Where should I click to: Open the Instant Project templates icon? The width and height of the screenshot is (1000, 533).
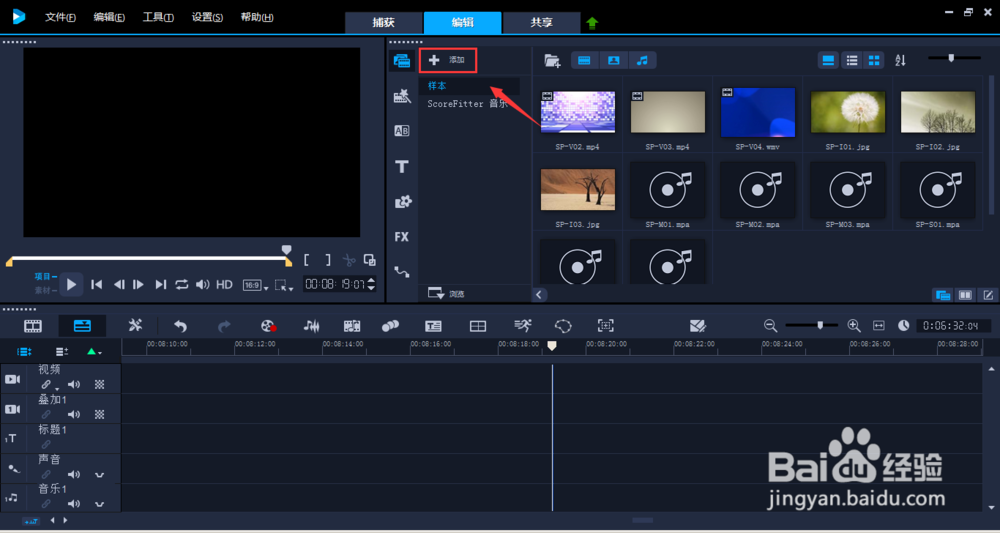[402, 96]
